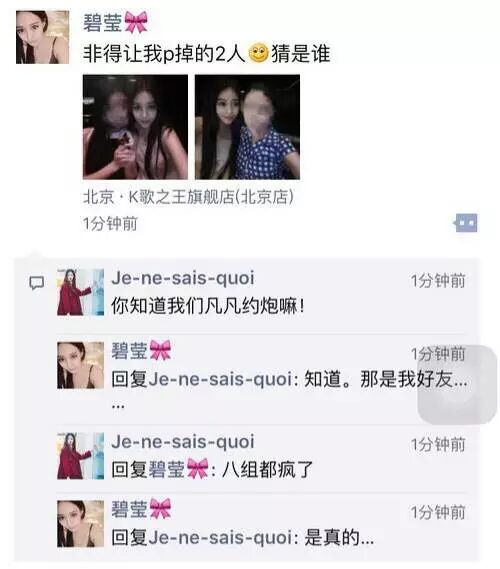Tap 碧莹's avatar beside her first reply
The height and width of the screenshot is (569, 500).
click(x=81, y=365)
